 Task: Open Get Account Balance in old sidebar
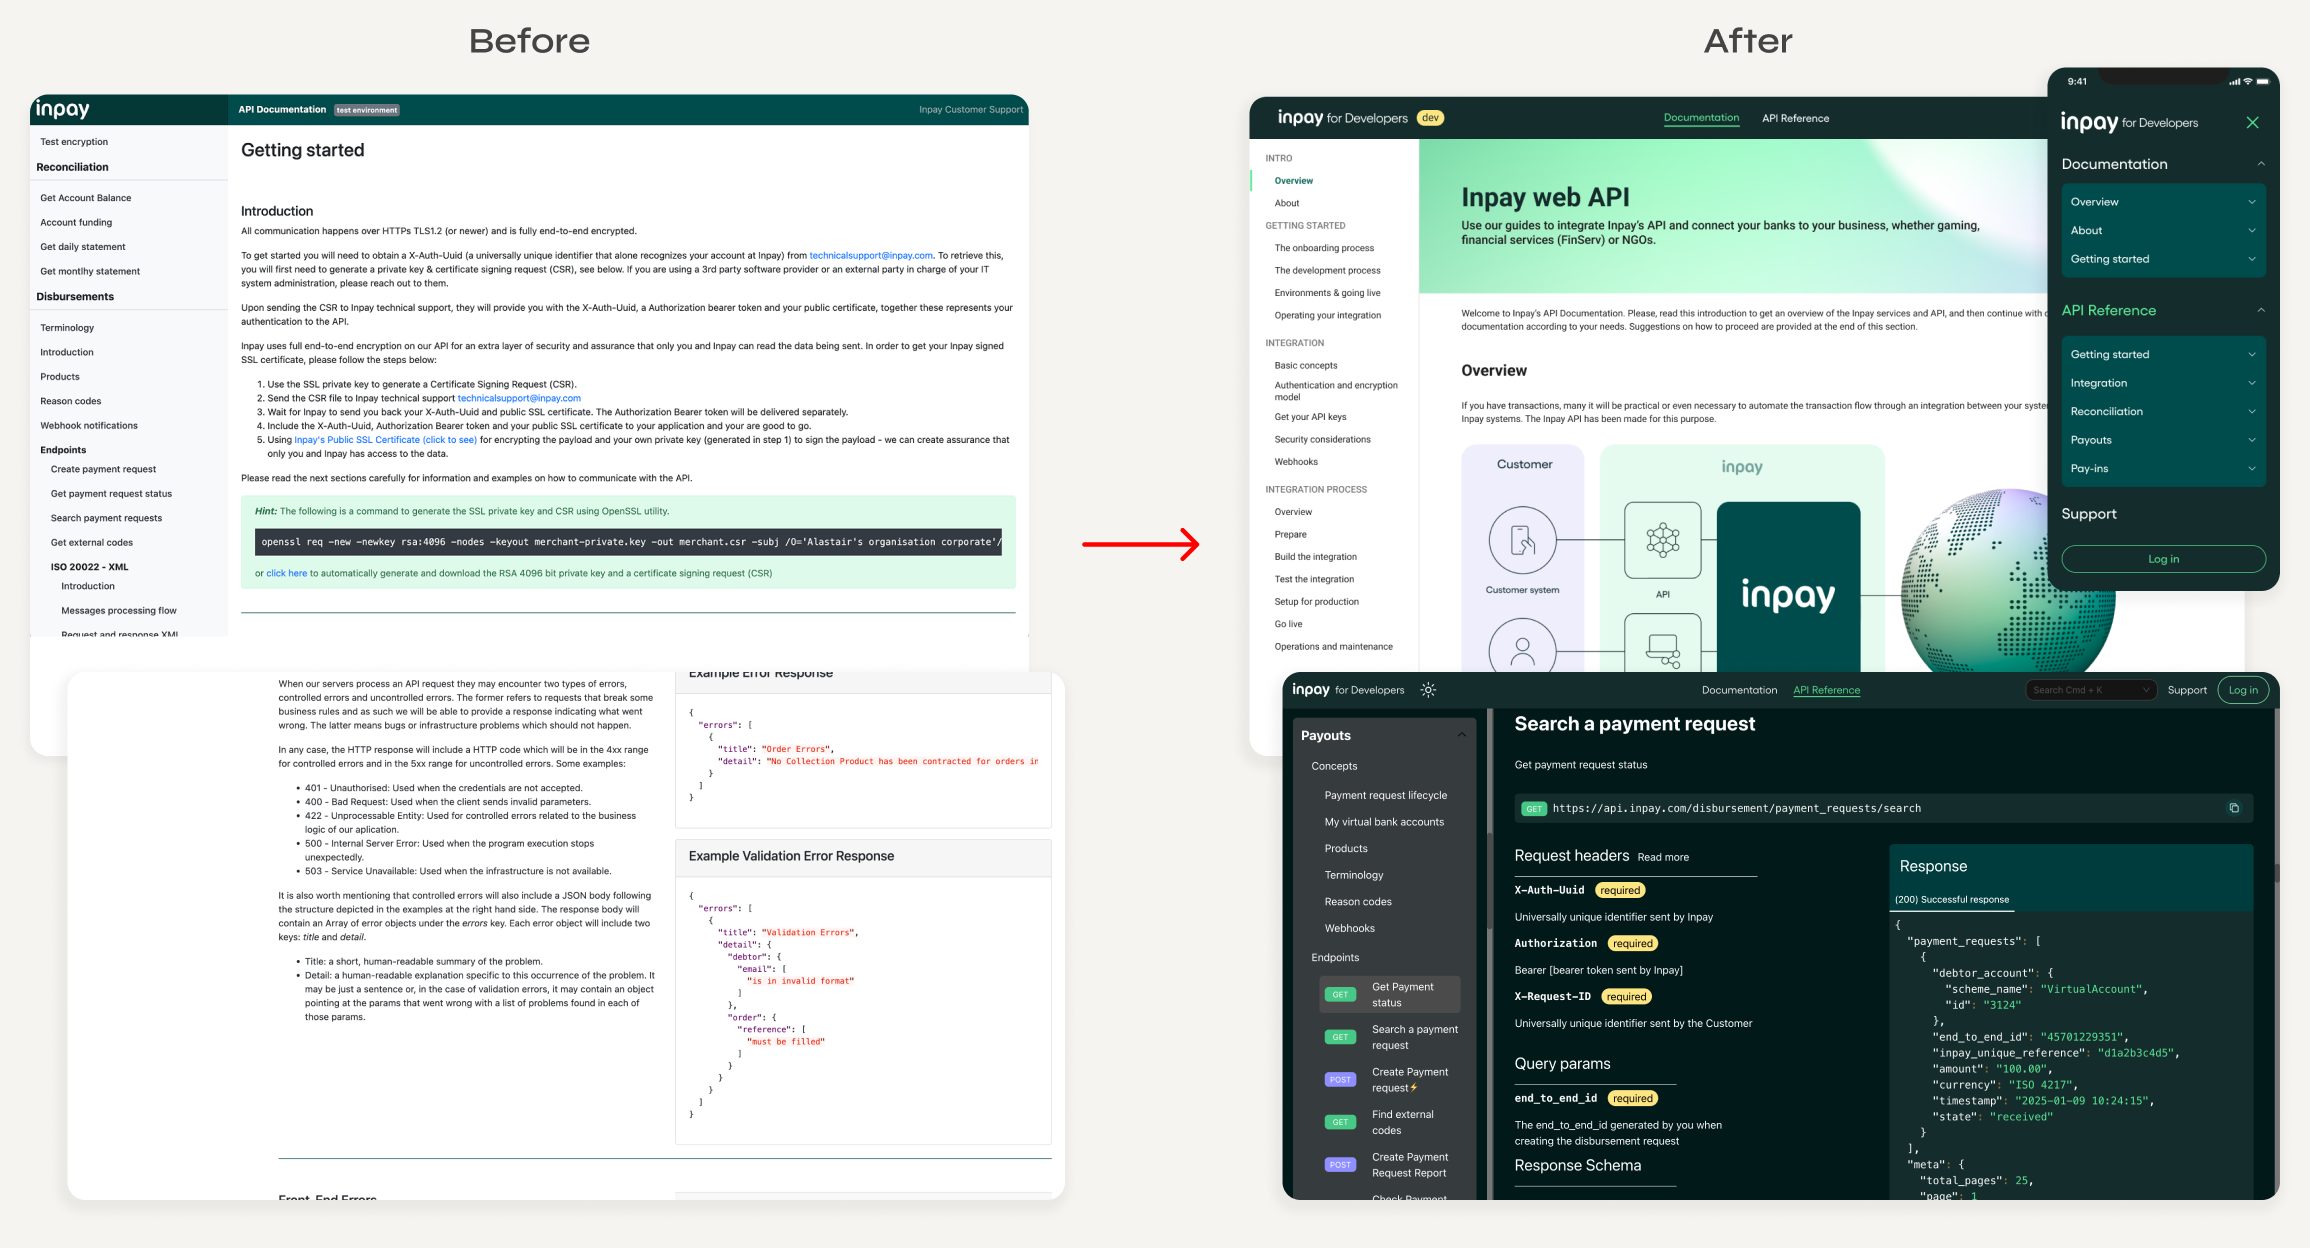click(x=85, y=198)
